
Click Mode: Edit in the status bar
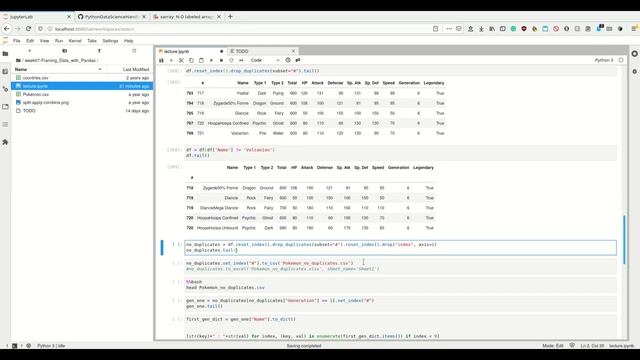point(553,346)
